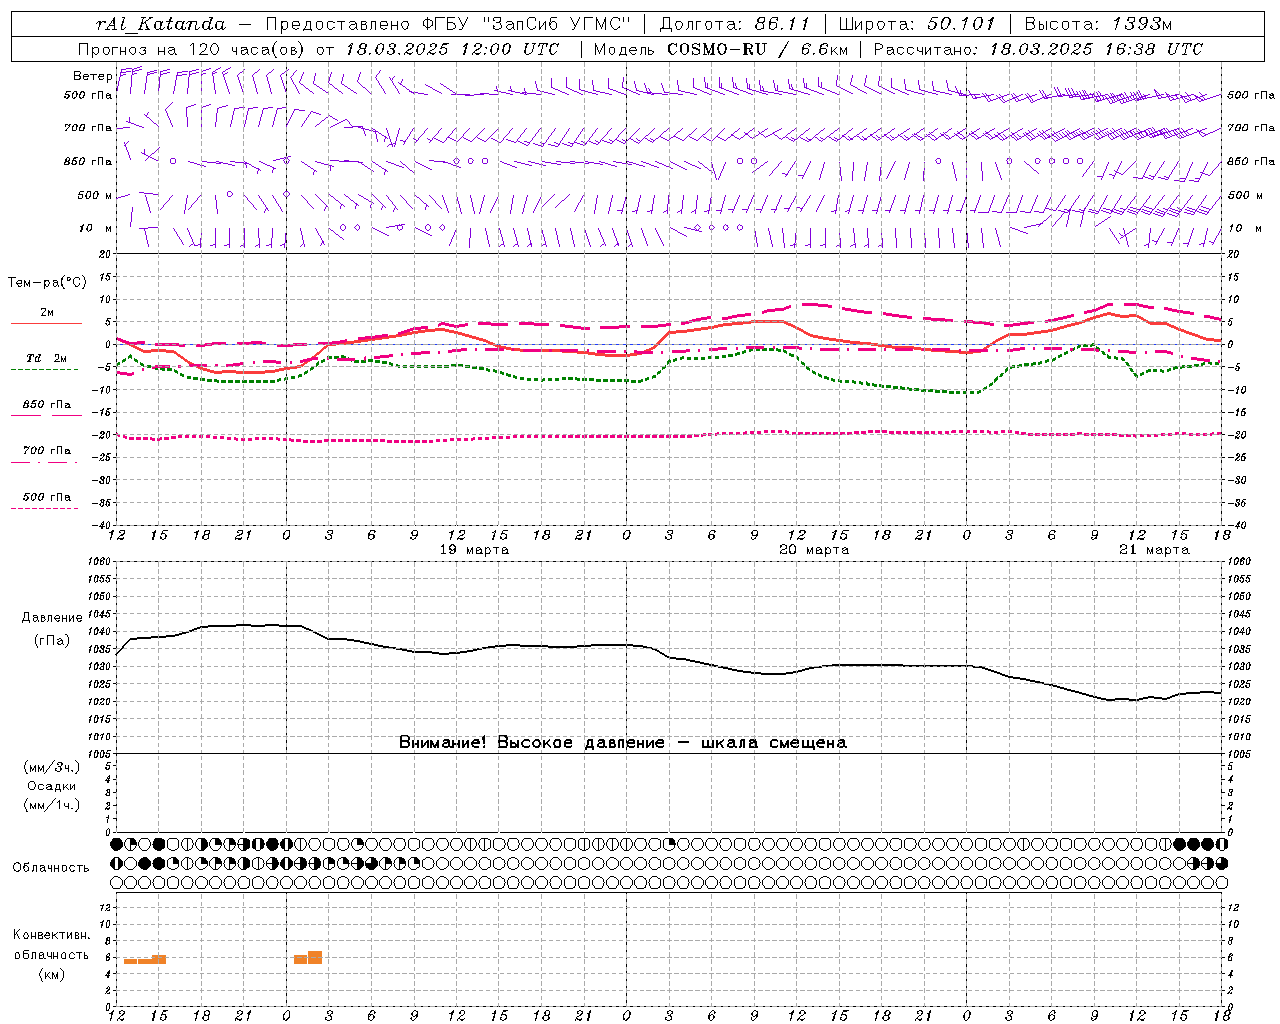The height and width of the screenshot is (1024, 1280).
Task: Select the Td 2м dew point legend entry
Action: click(x=46, y=358)
